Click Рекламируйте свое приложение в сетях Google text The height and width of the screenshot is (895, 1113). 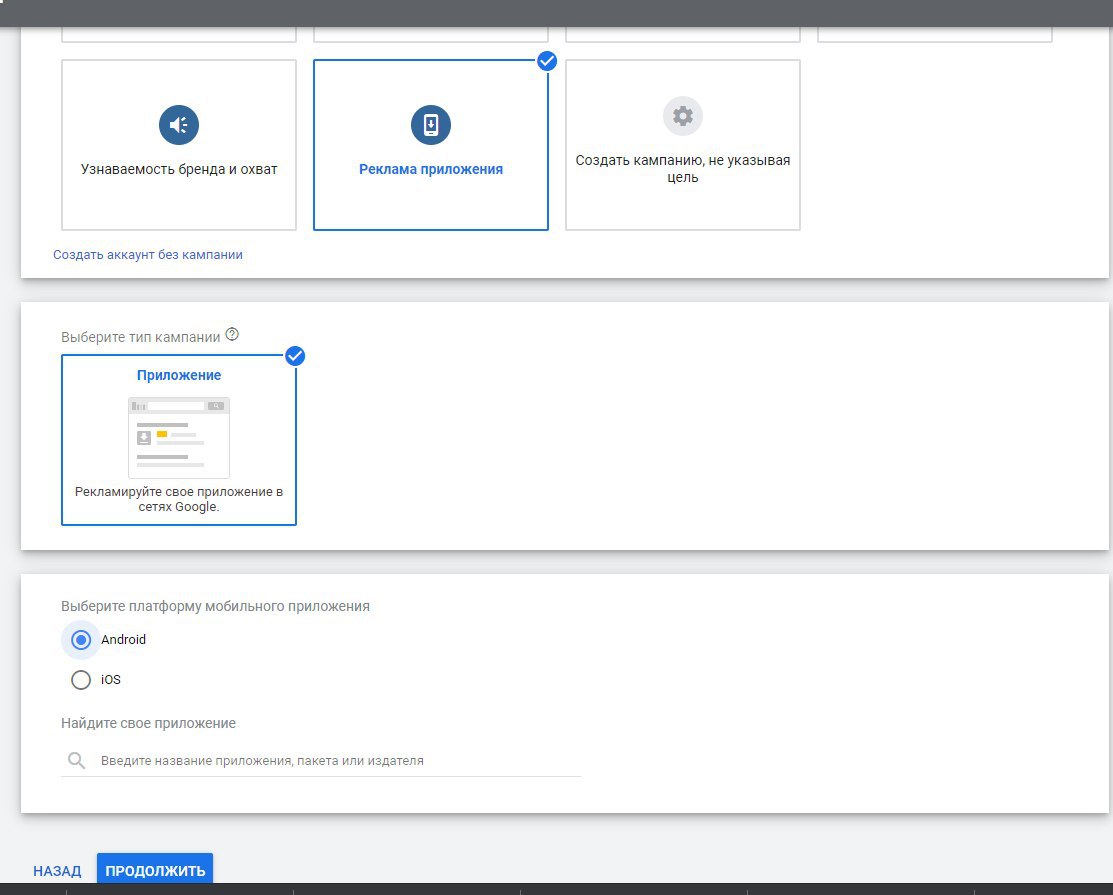coord(179,499)
